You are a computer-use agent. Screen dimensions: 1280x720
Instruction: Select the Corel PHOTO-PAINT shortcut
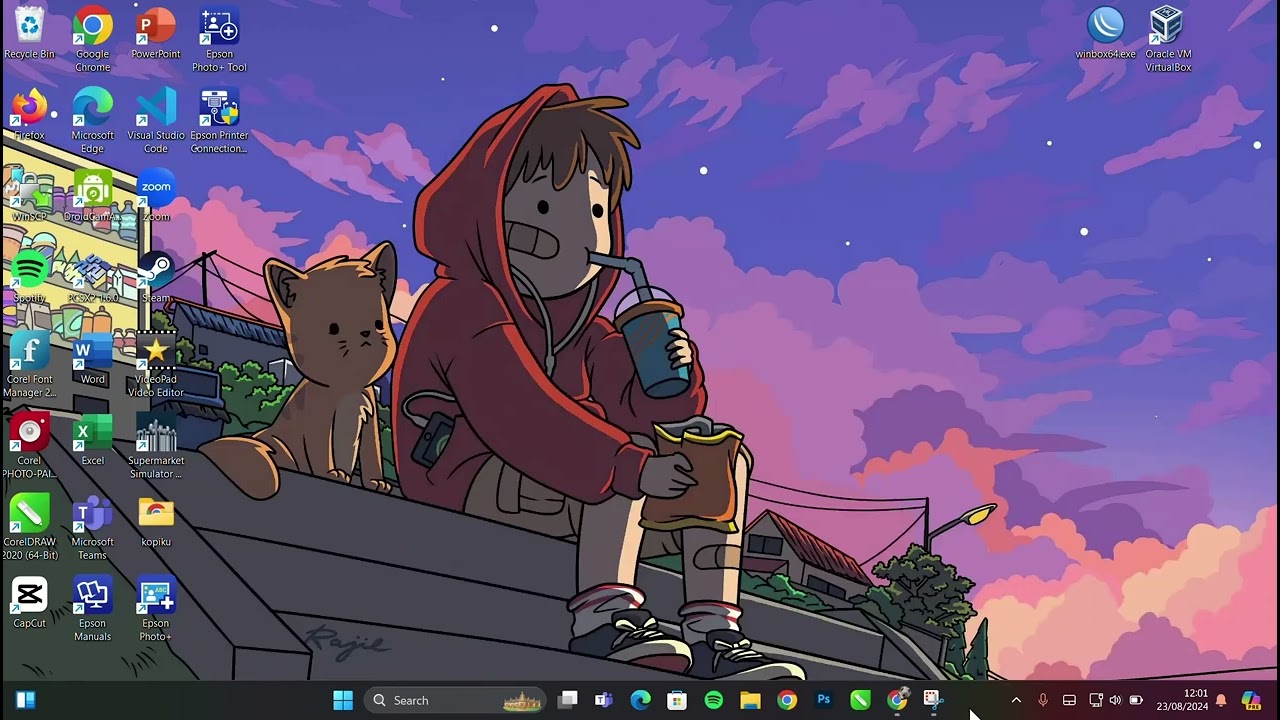(x=29, y=446)
